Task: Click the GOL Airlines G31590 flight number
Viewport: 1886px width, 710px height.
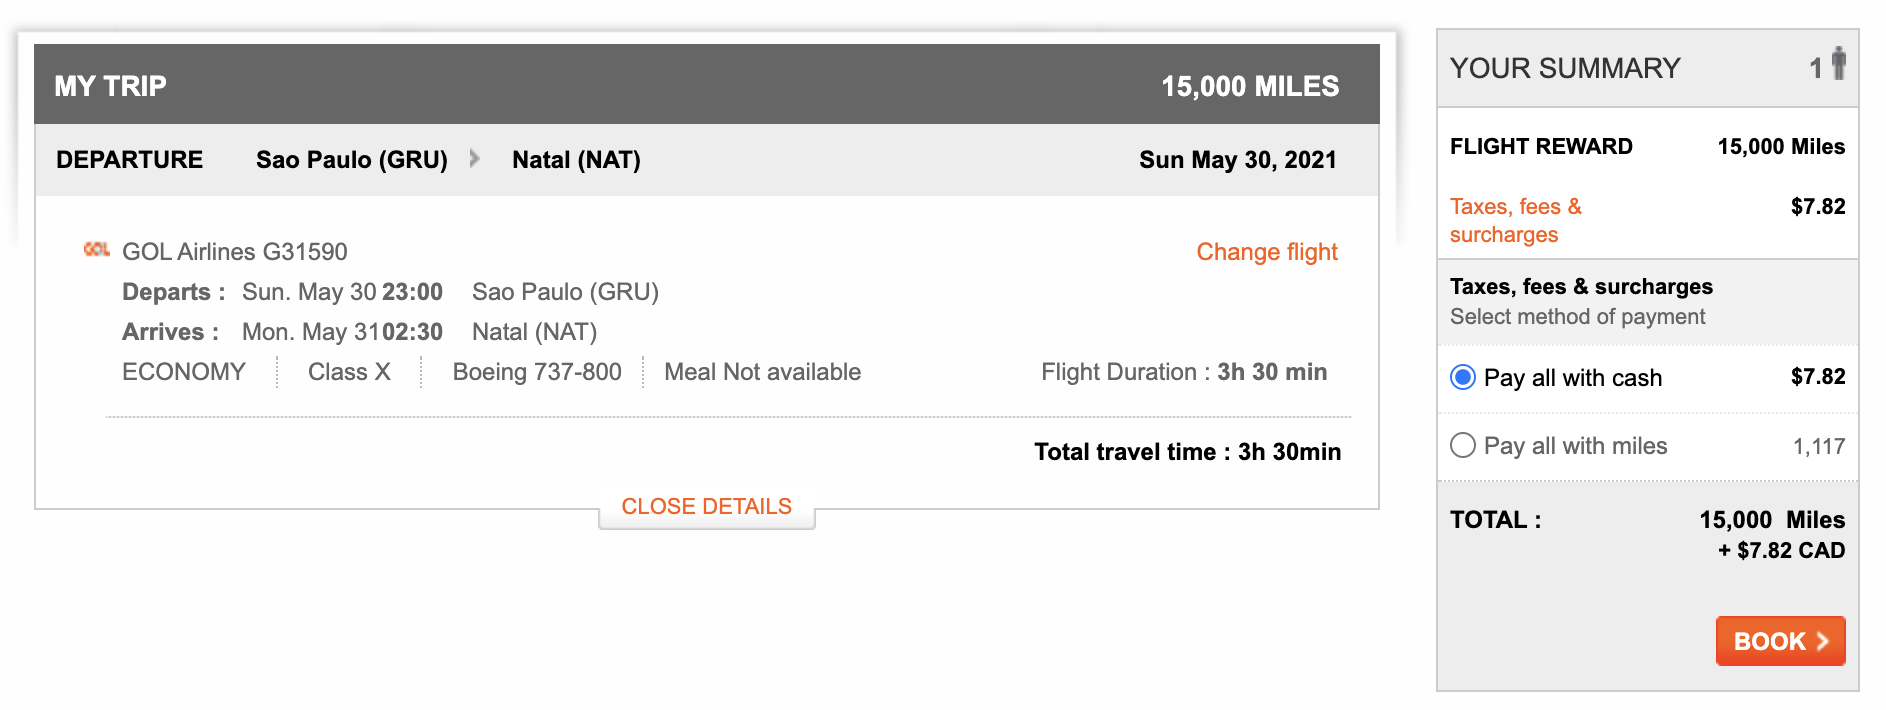Action: 235,252
